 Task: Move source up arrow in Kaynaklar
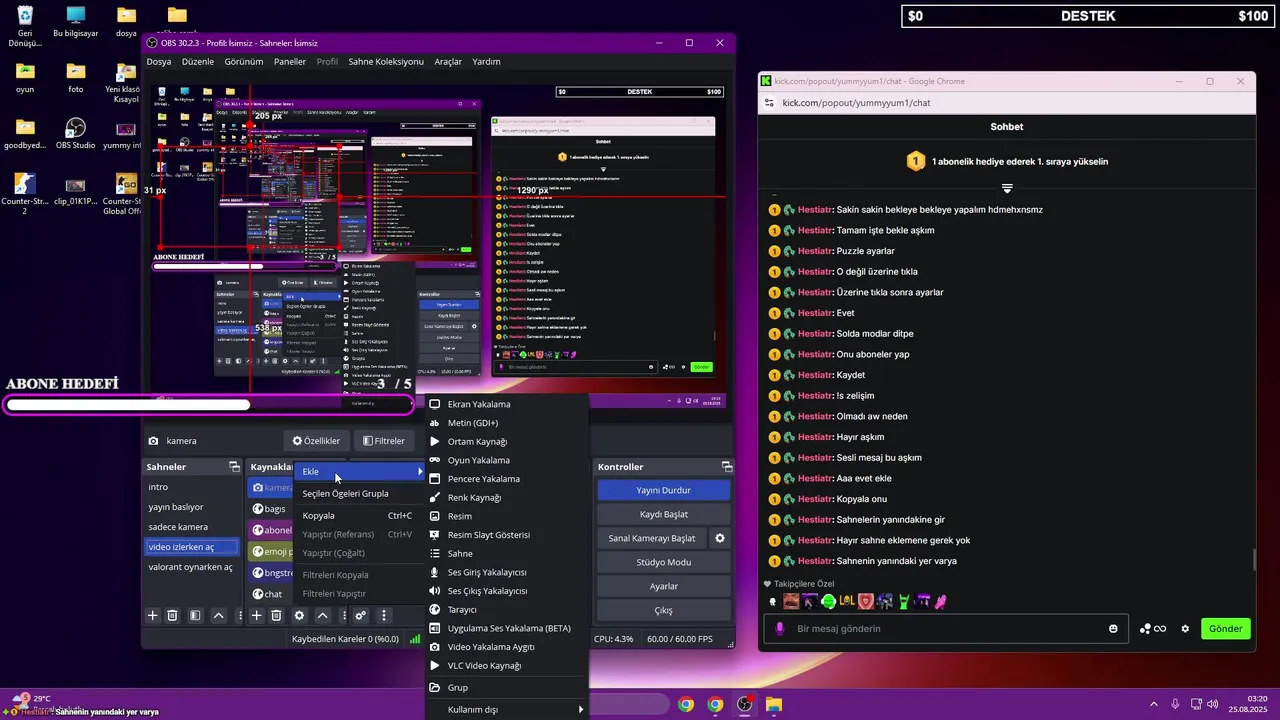(x=322, y=616)
